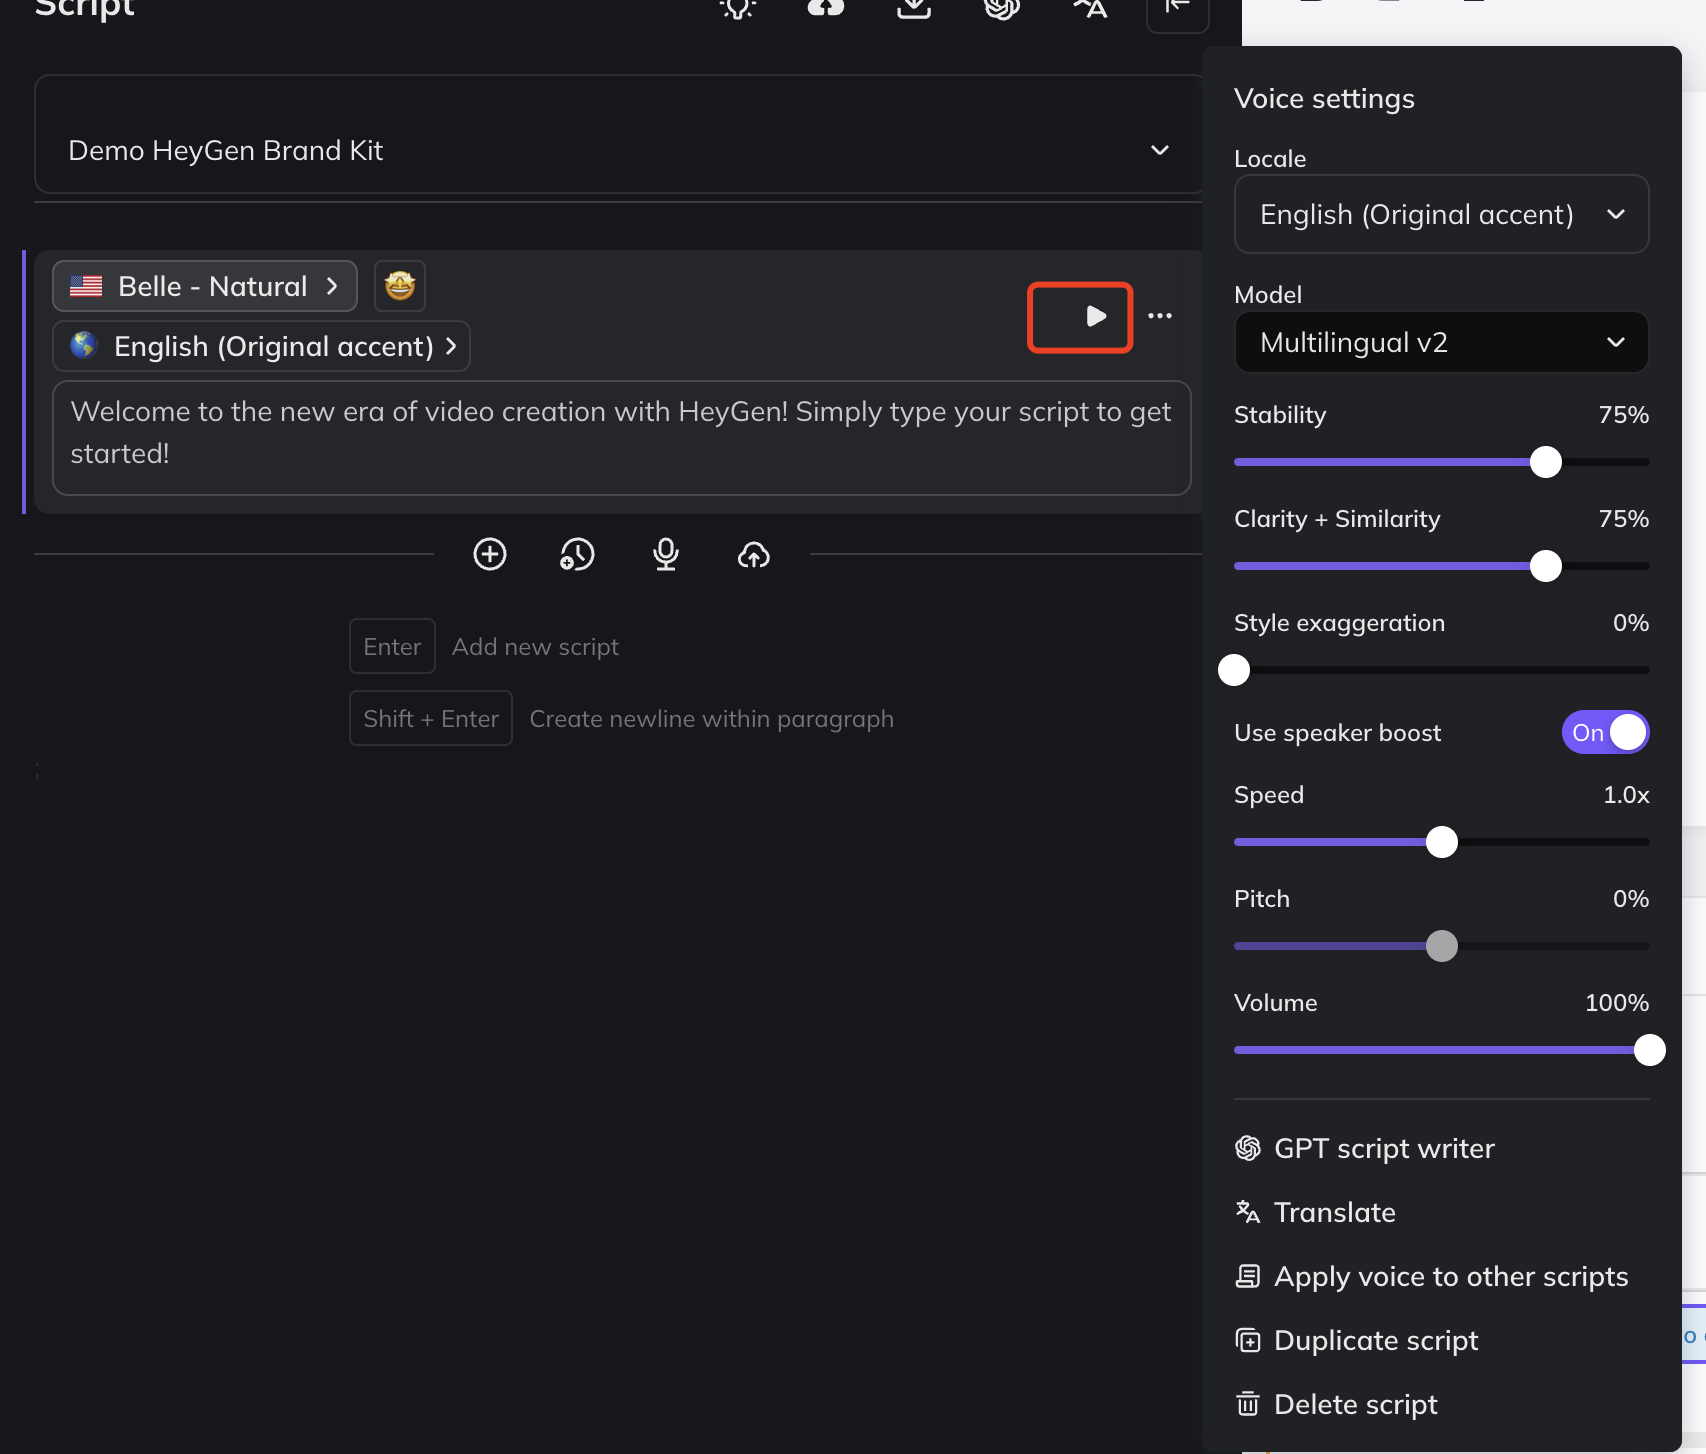Click Create newline within paragraph text
This screenshot has height=1454, width=1706.
(711, 719)
